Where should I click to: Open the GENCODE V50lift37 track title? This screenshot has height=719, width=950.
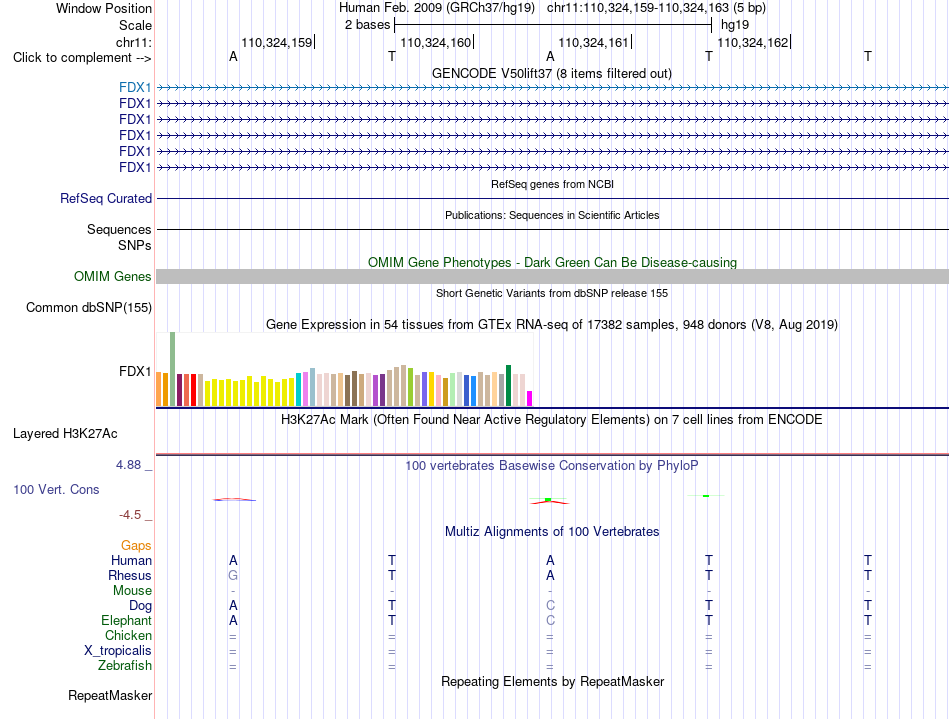coord(551,73)
